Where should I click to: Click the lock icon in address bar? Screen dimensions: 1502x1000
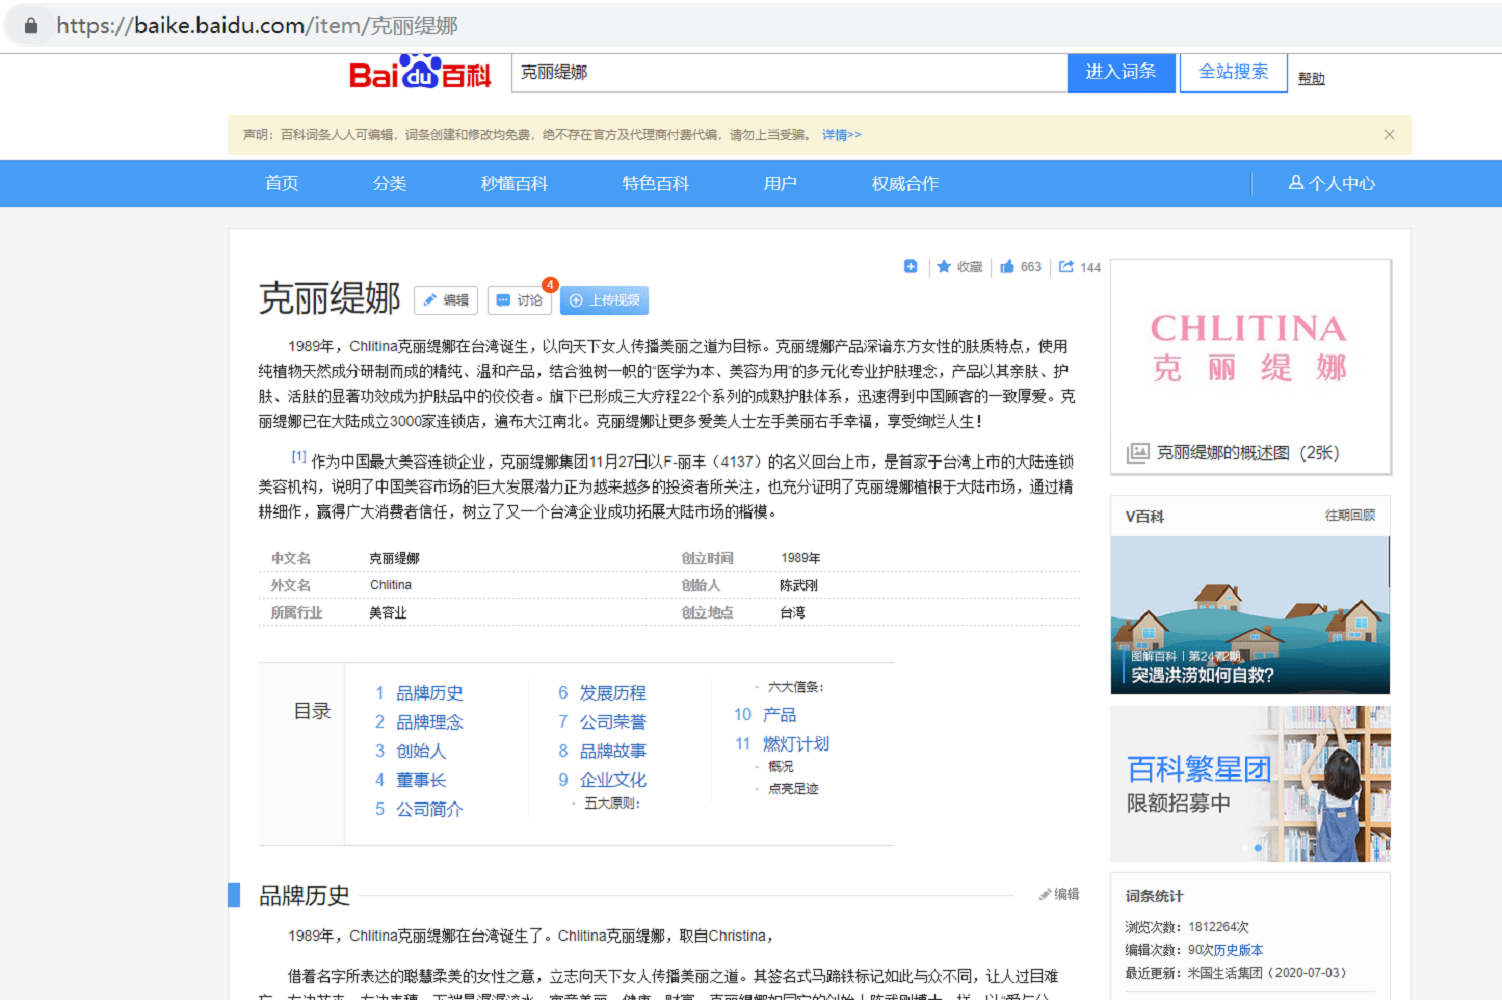coord(31,26)
